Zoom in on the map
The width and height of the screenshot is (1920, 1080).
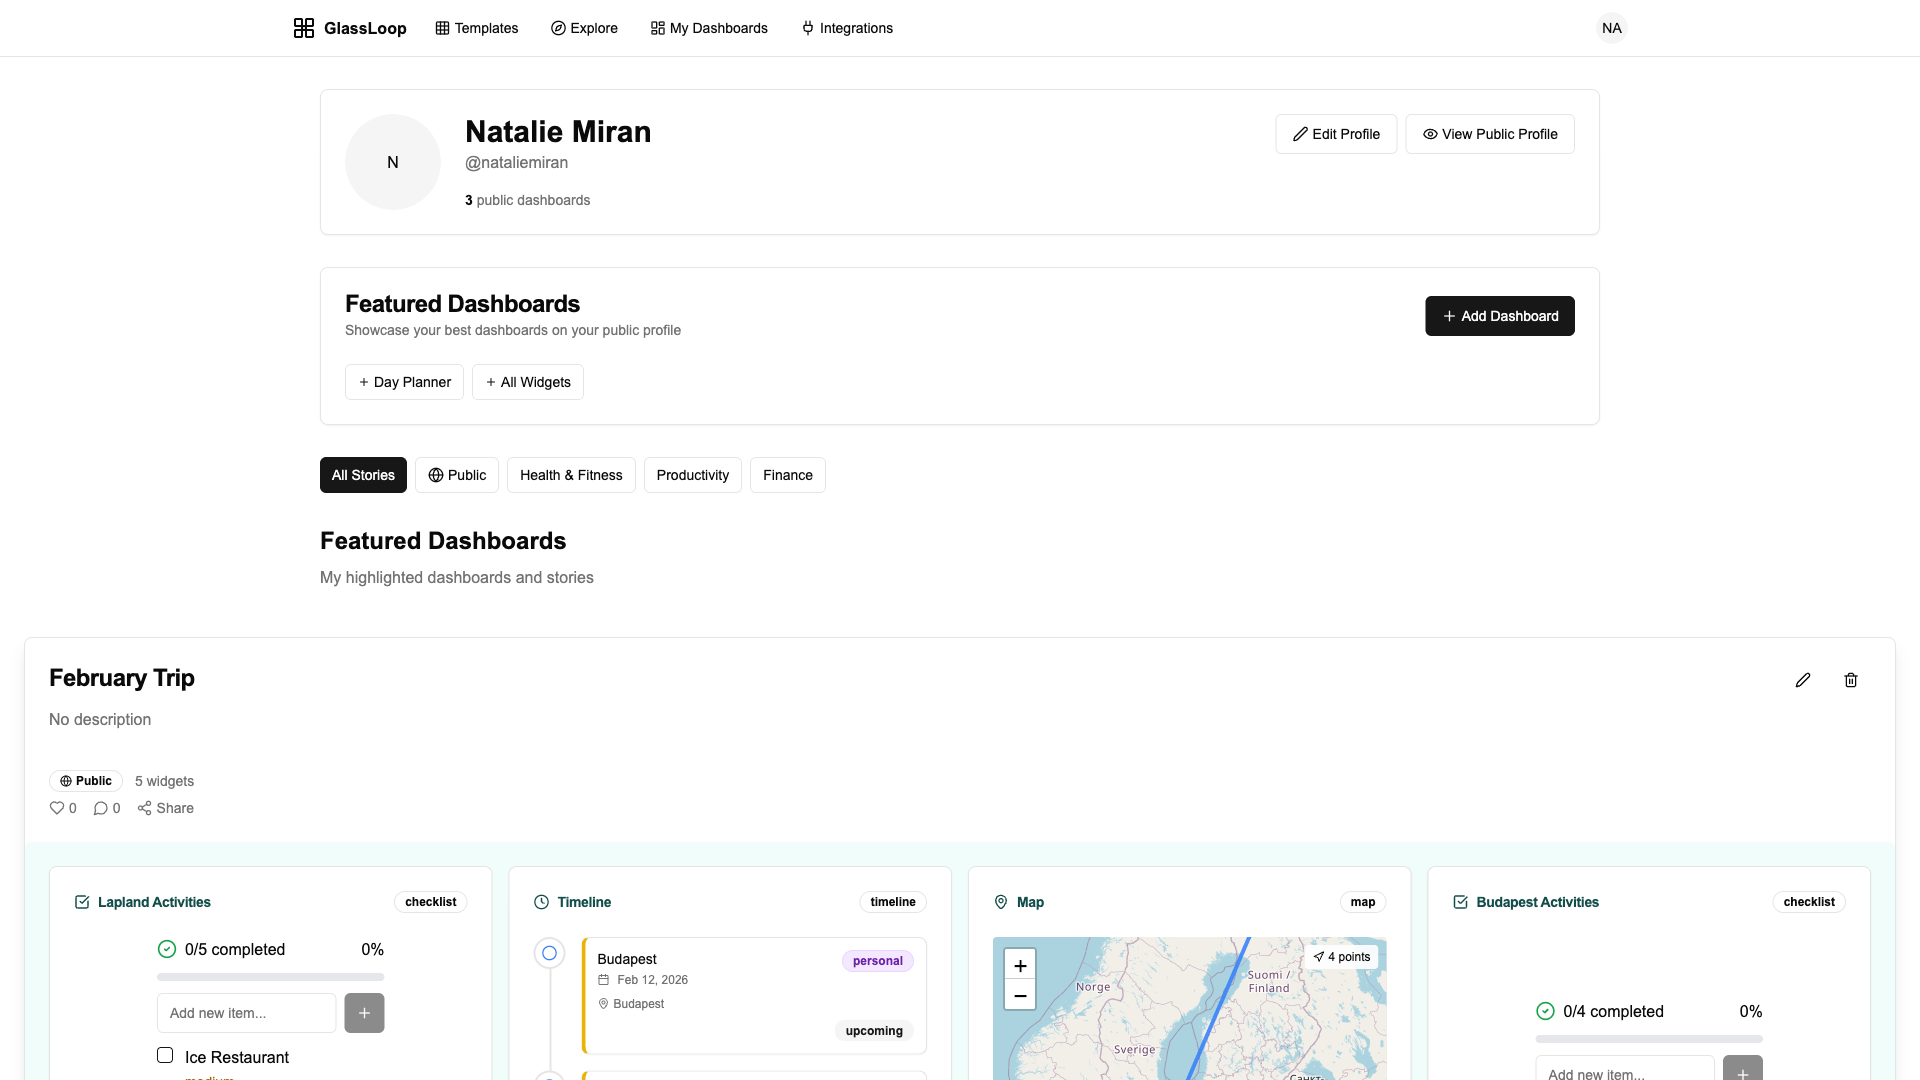[1020, 965]
